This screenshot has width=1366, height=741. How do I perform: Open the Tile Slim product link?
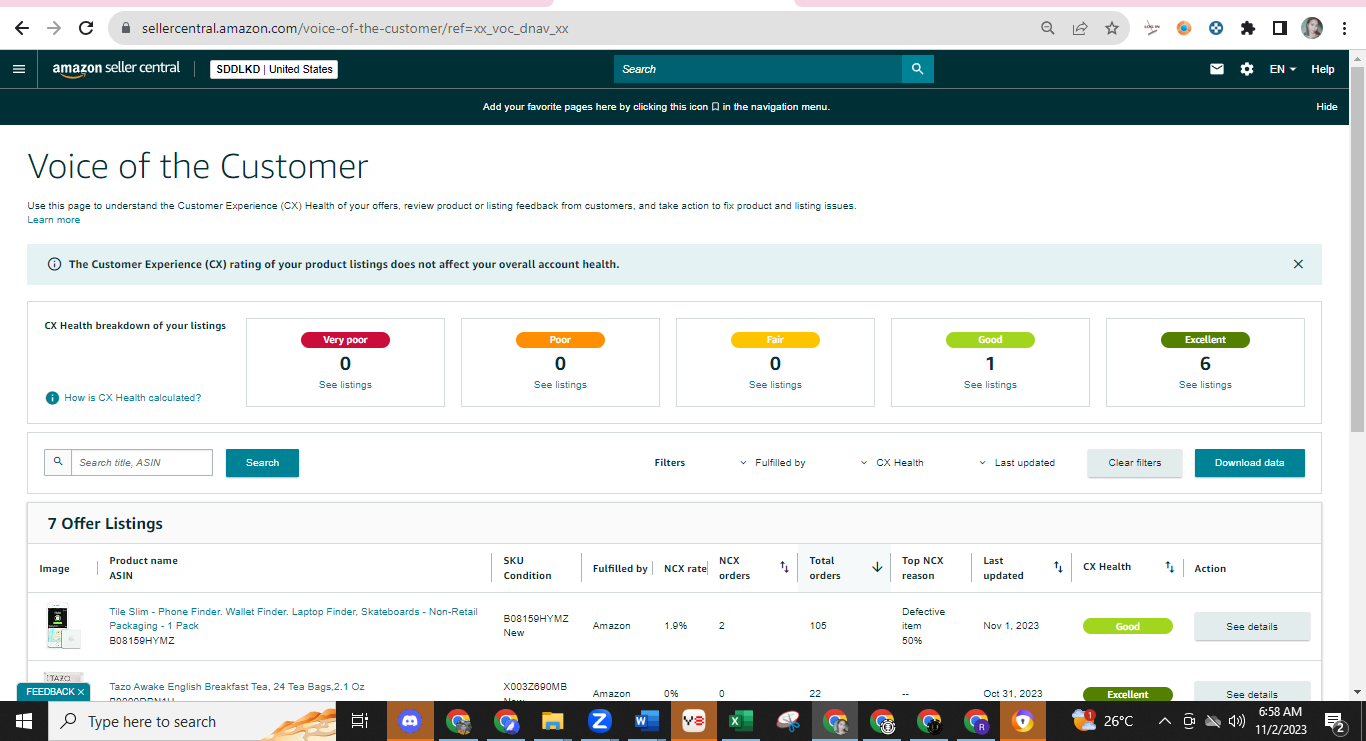coord(293,619)
